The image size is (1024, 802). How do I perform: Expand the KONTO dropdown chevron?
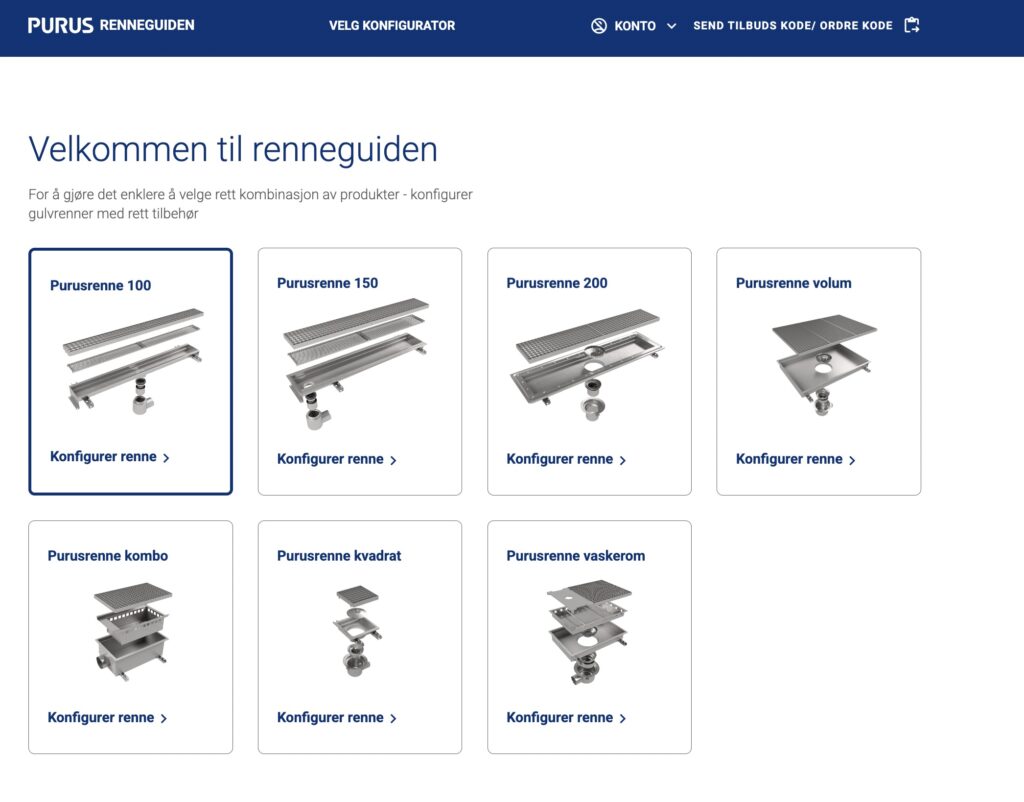[x=671, y=26]
